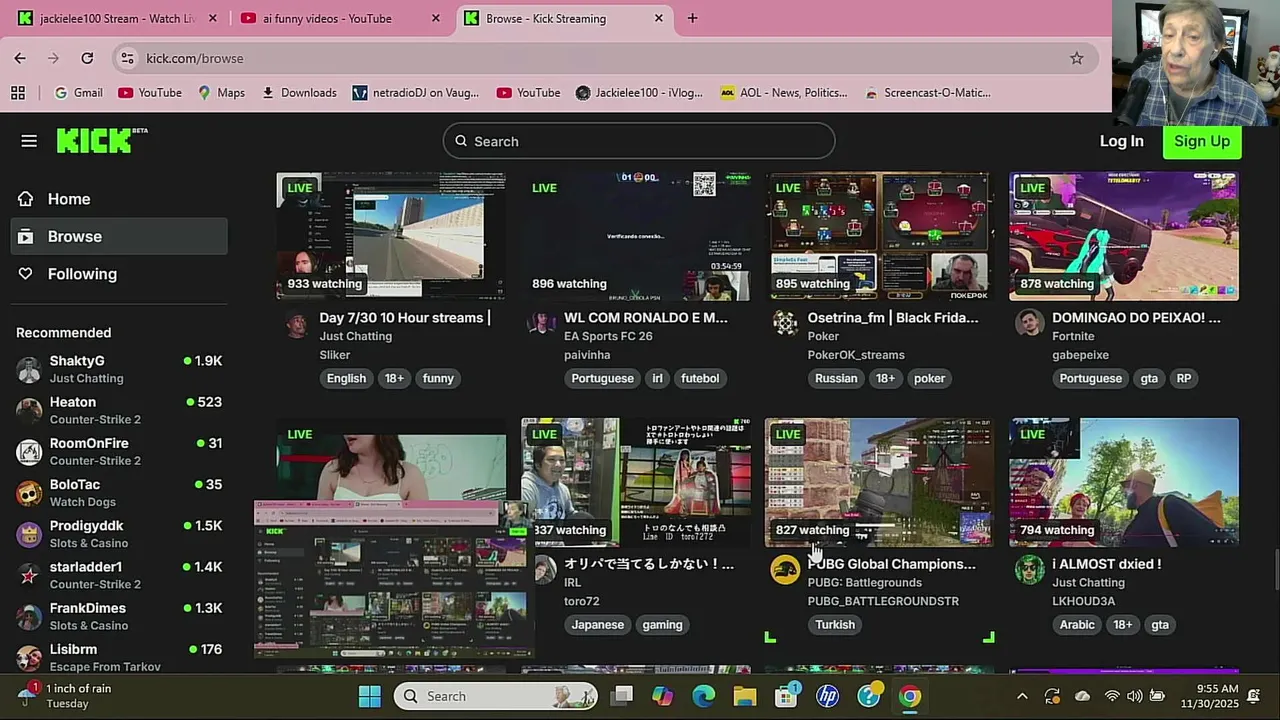Click the paivinha streamer avatar
Viewport: 1280px width, 720px height.
pyautogui.click(x=541, y=324)
